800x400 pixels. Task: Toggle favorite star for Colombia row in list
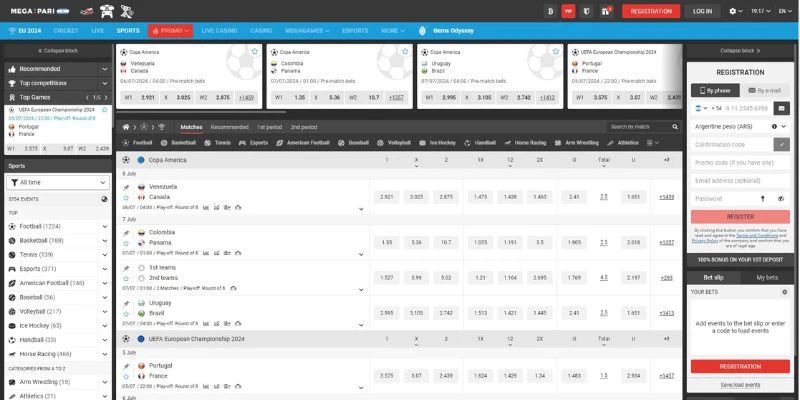click(x=126, y=243)
